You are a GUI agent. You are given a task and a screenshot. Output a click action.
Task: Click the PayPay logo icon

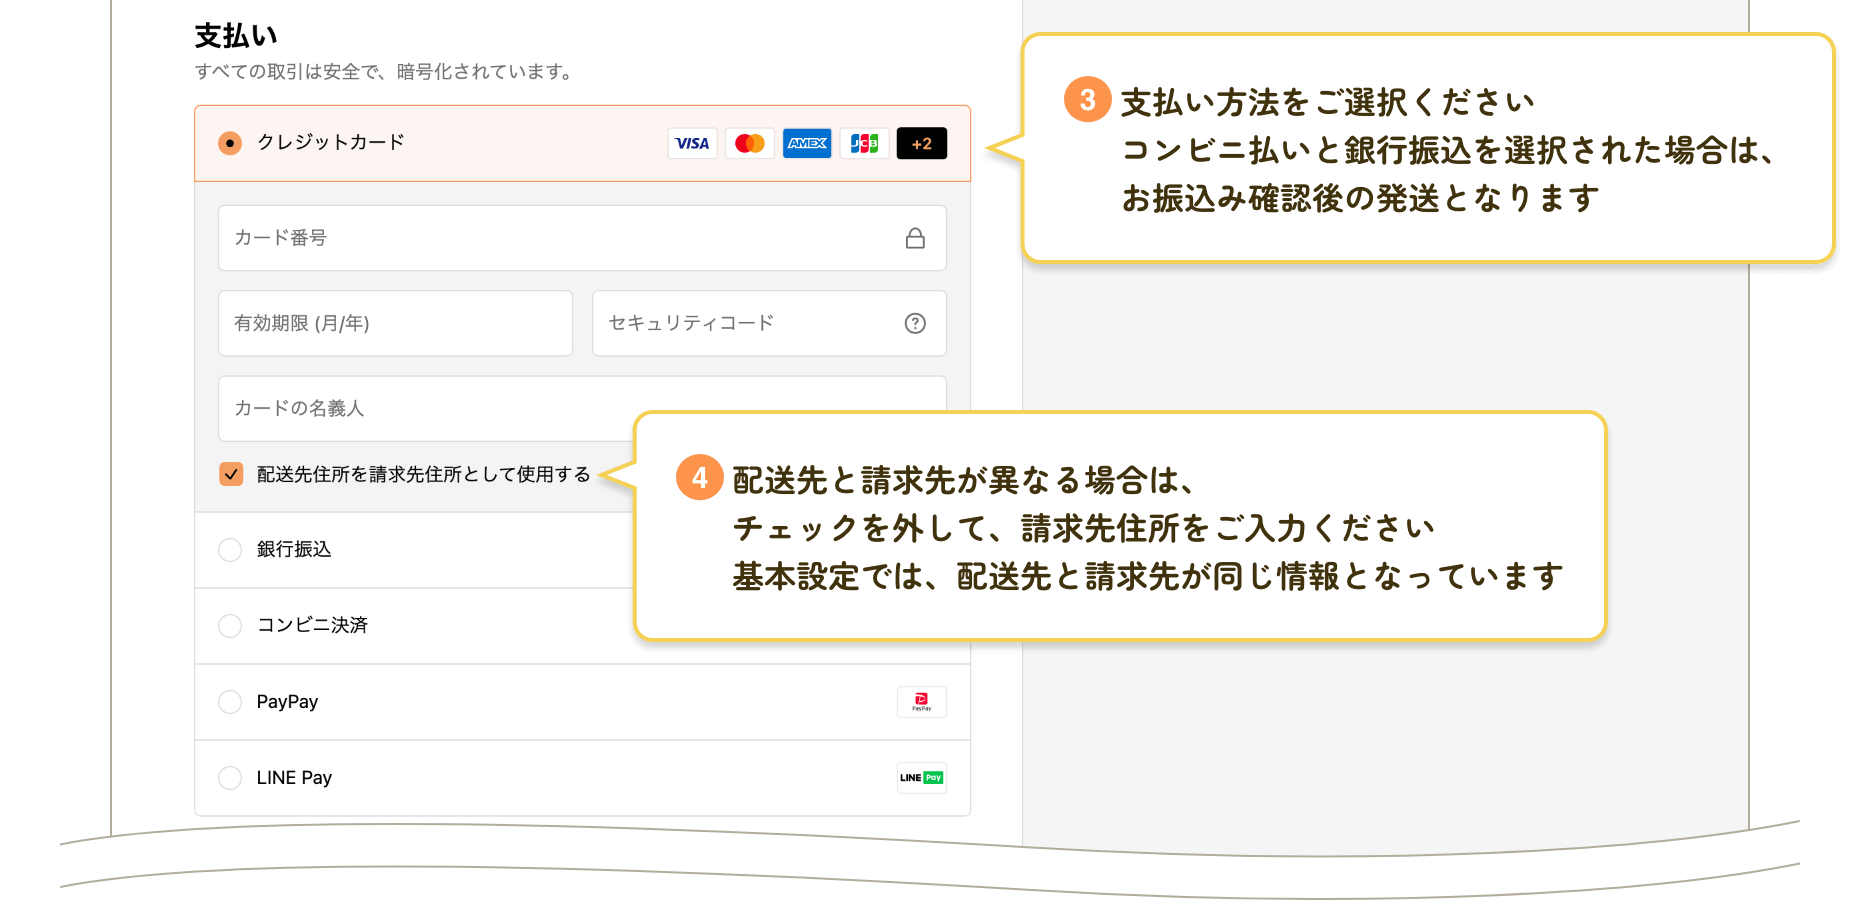[922, 702]
